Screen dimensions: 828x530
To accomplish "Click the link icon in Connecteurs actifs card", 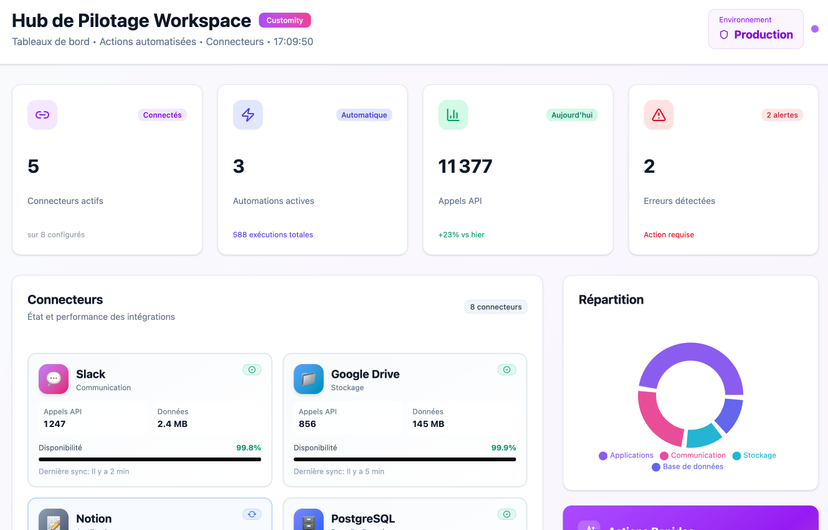I will pyautogui.click(x=42, y=115).
